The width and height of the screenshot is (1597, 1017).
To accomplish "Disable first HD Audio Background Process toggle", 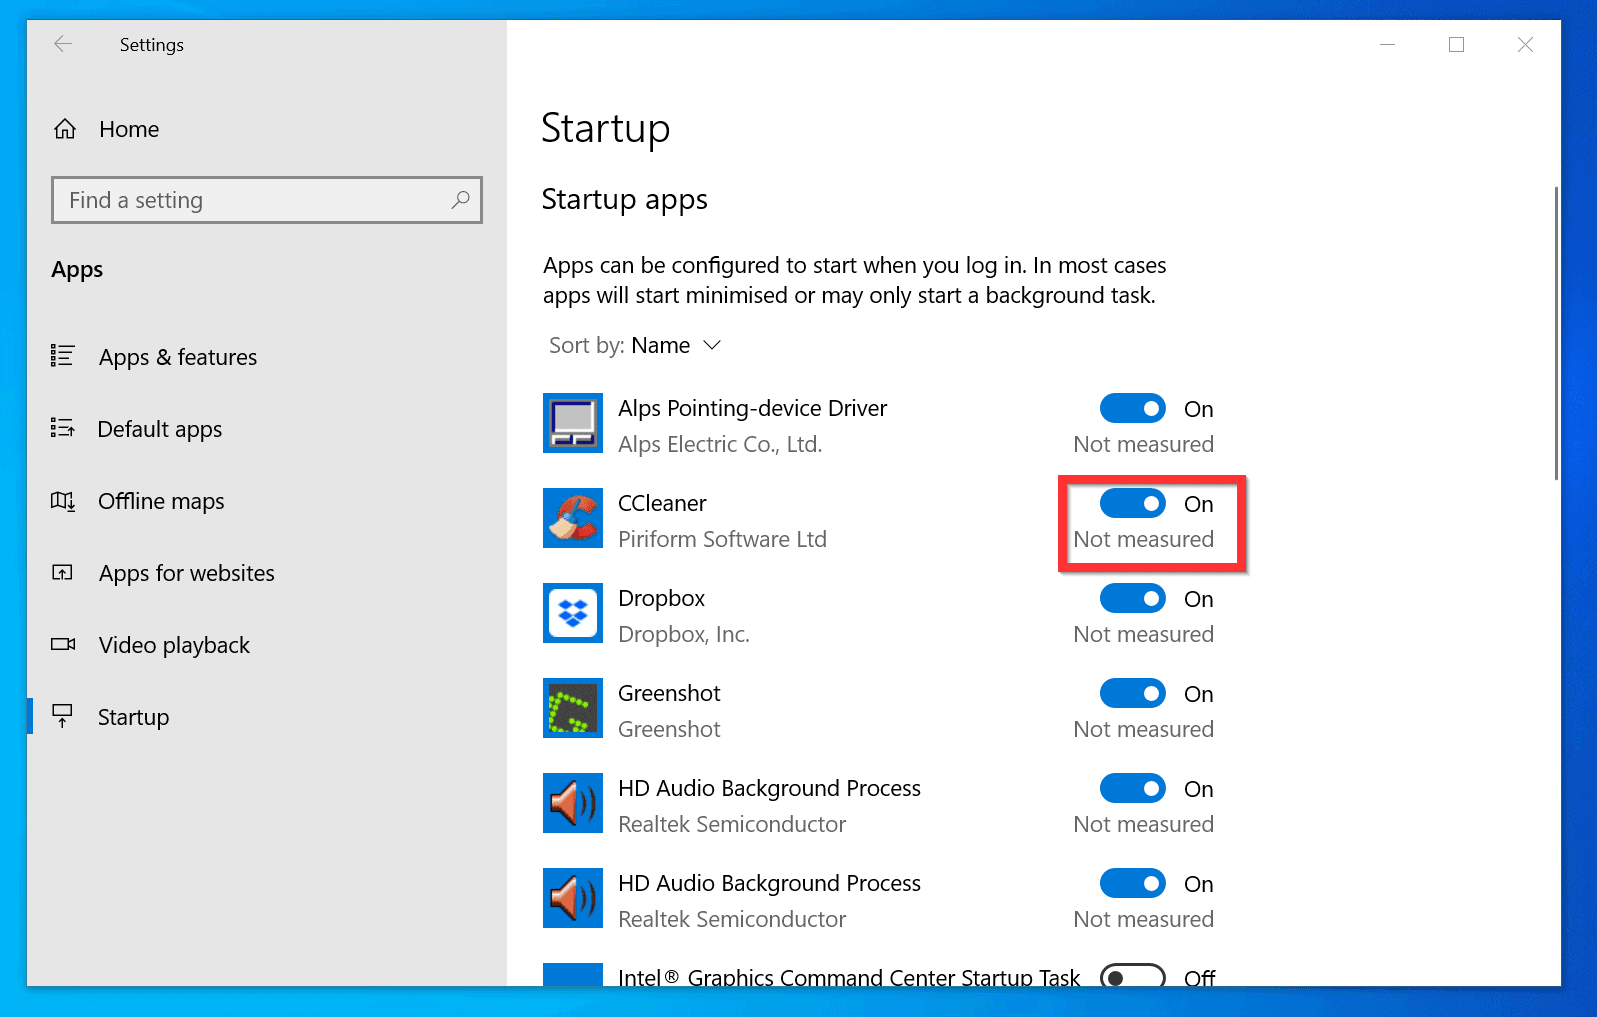I will click(1133, 788).
